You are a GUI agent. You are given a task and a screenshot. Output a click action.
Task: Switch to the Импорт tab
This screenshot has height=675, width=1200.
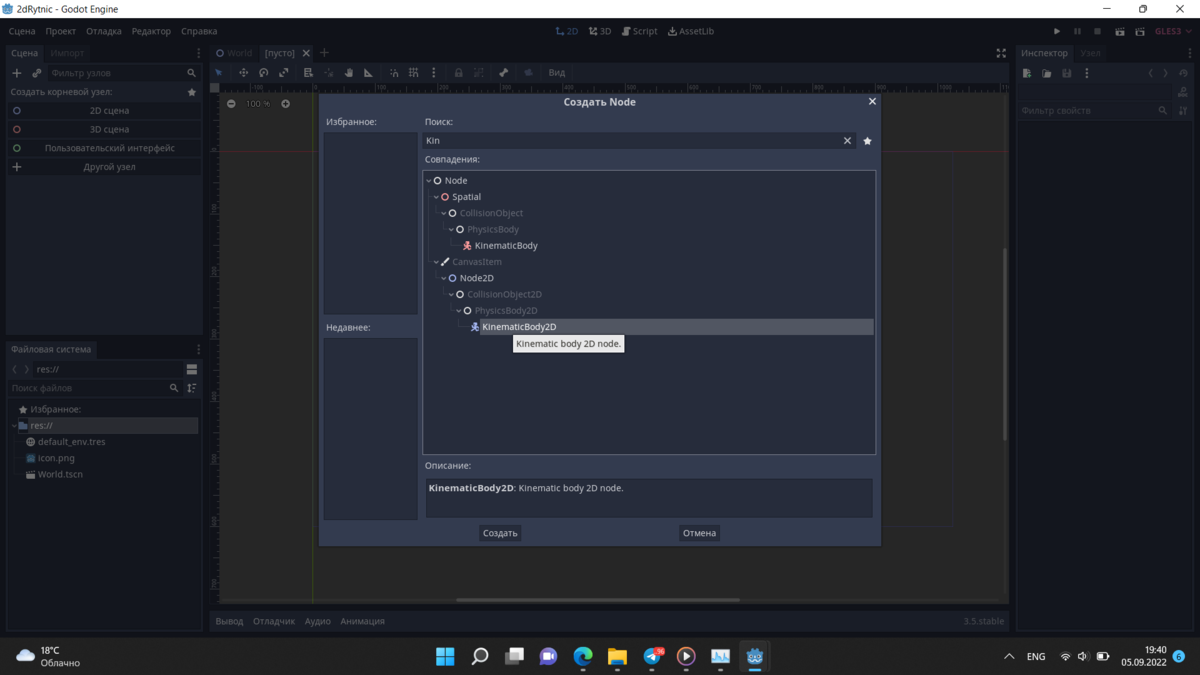(68, 53)
